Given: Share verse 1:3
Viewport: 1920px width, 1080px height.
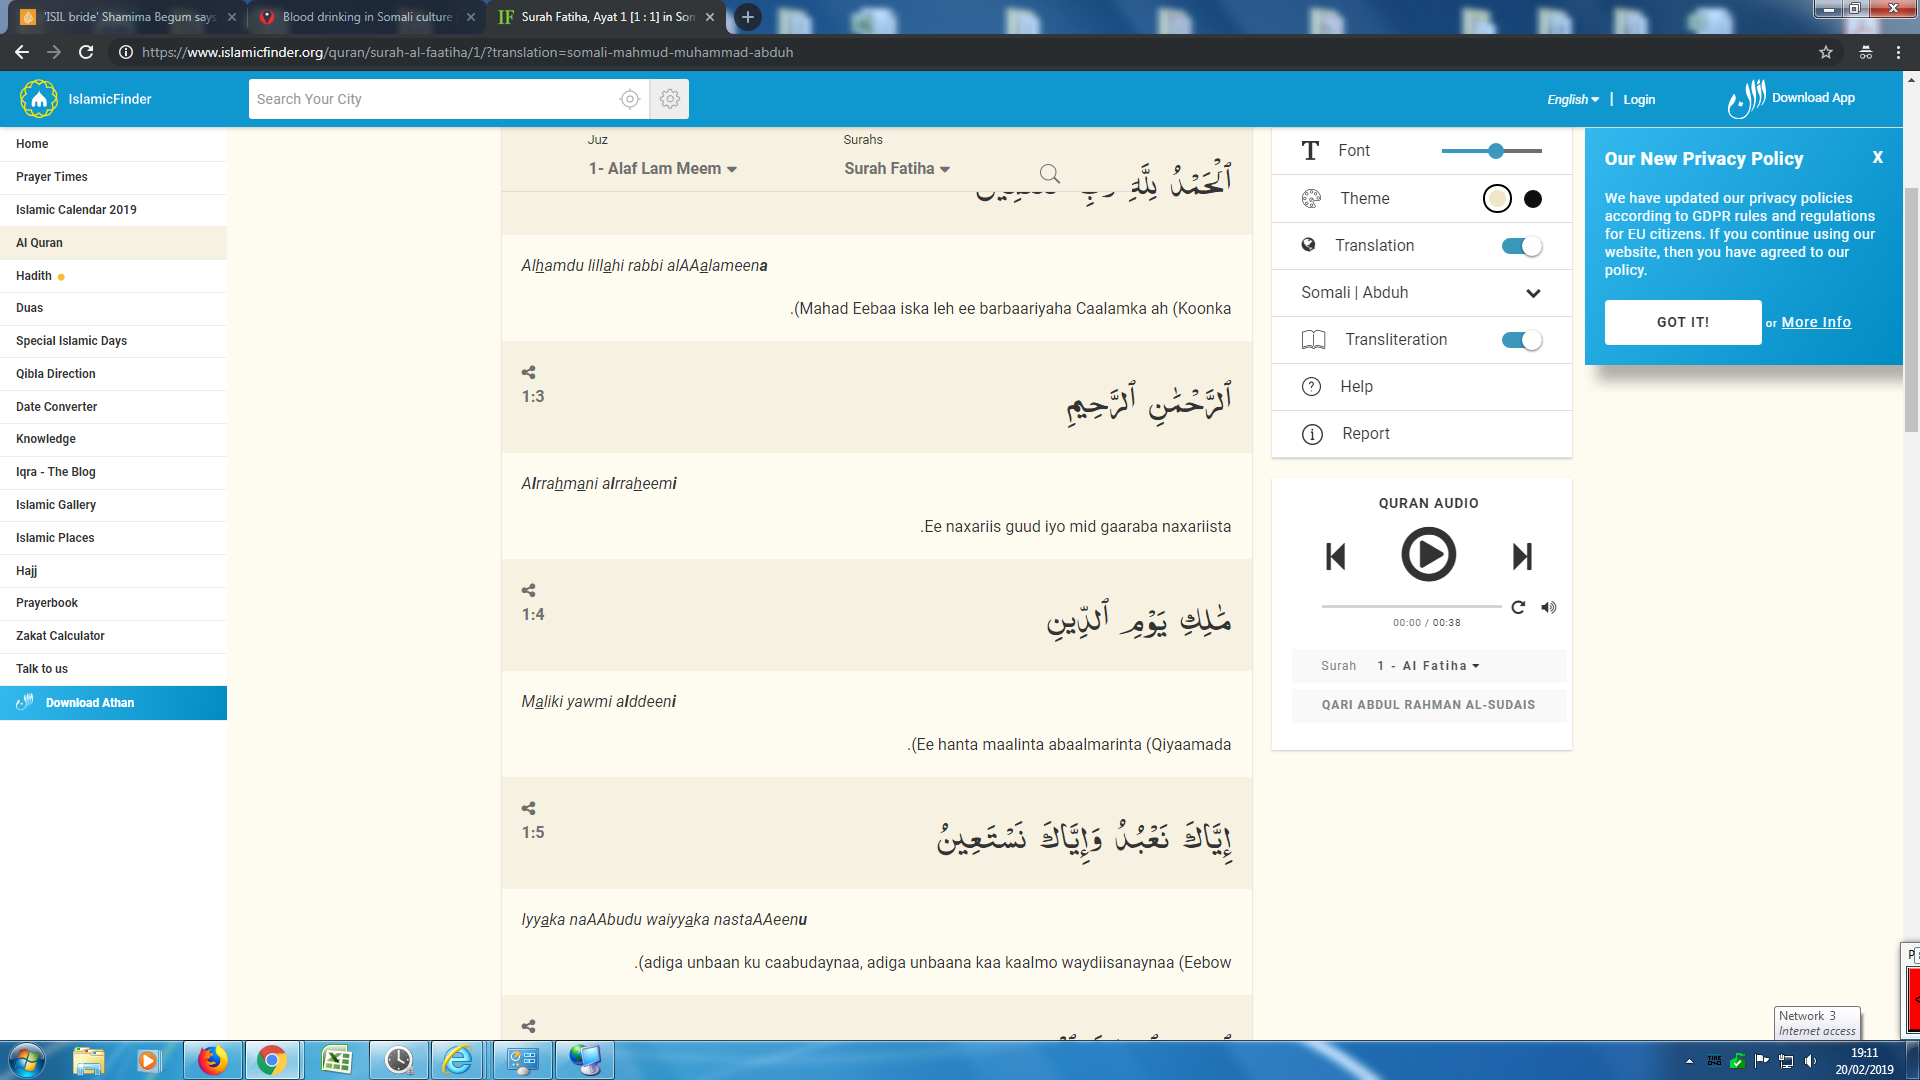Looking at the screenshot, I should (529, 372).
